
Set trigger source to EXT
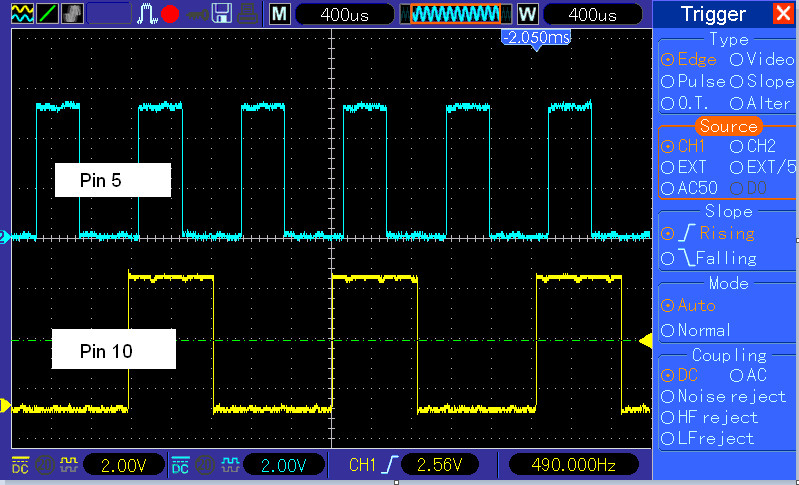684,167
